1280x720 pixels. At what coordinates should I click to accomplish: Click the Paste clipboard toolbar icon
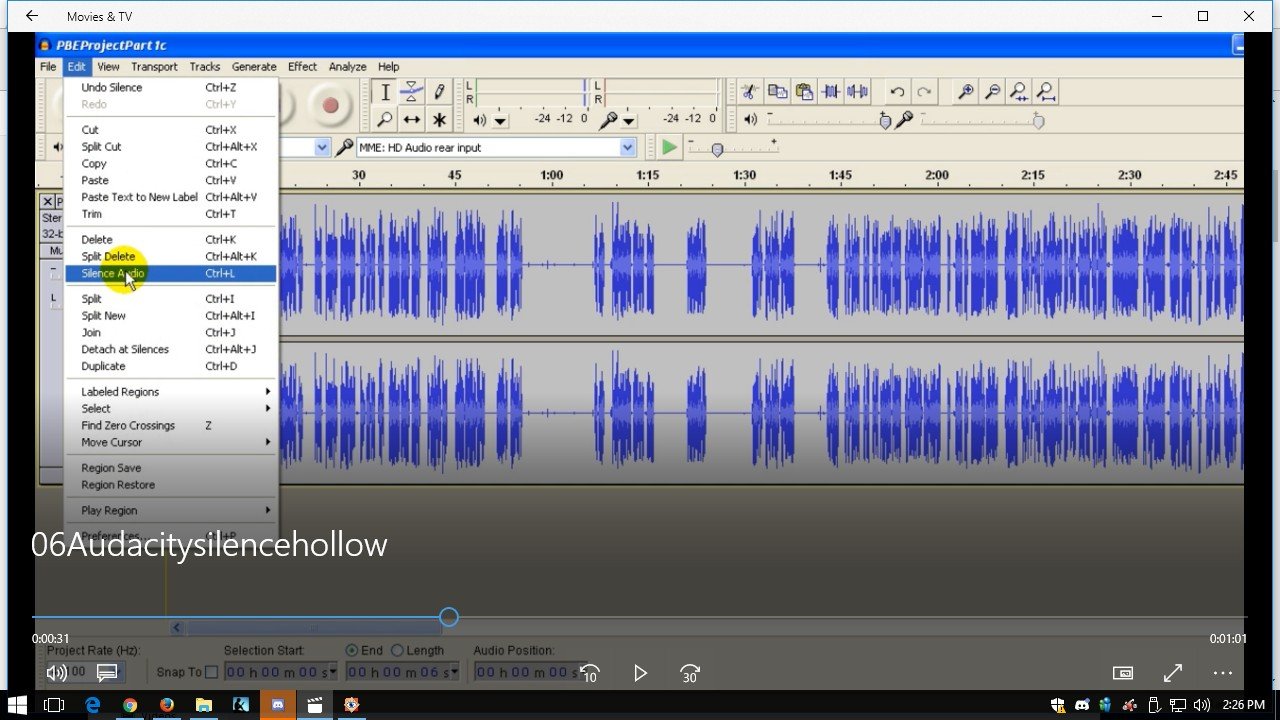(804, 92)
